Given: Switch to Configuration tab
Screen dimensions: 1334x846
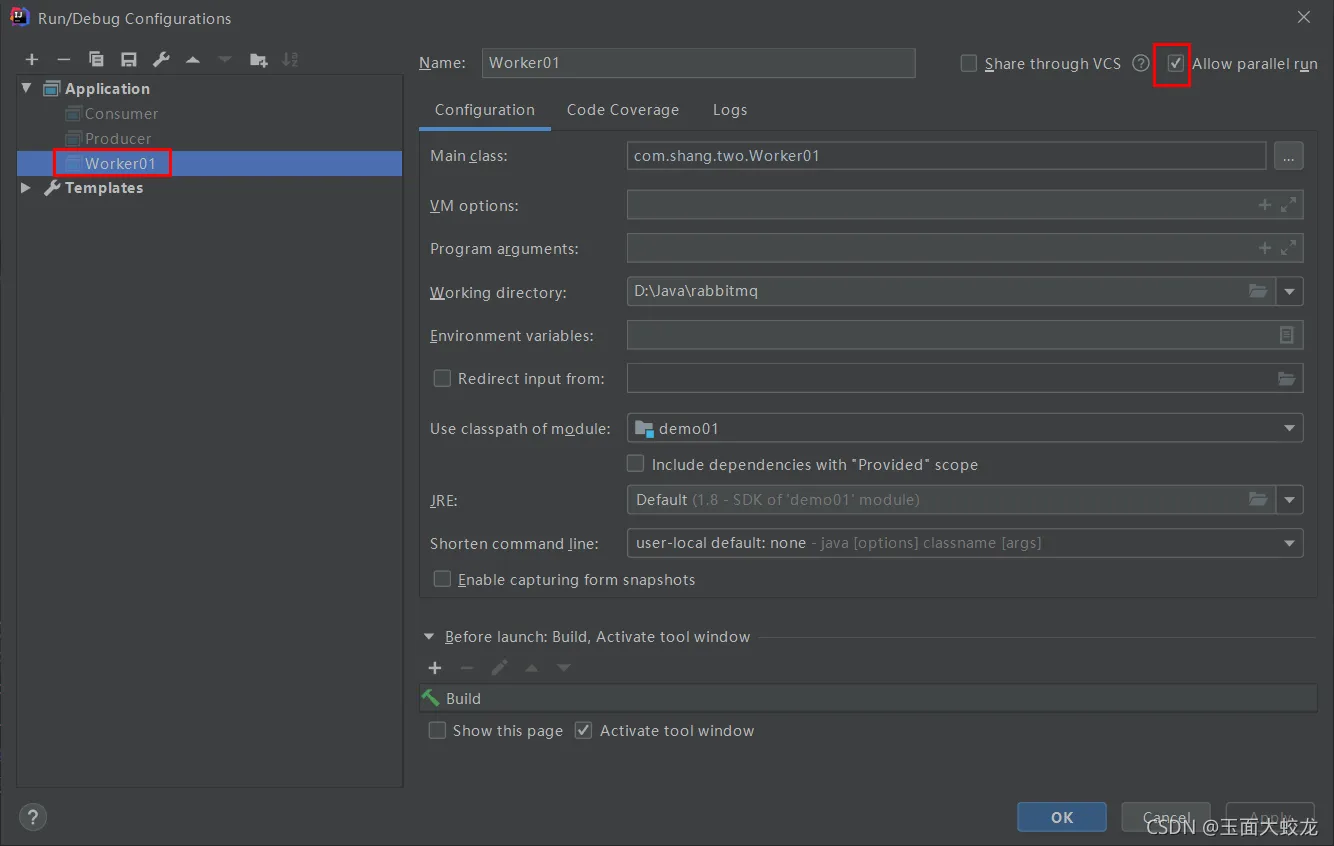Looking at the screenshot, I should (485, 110).
